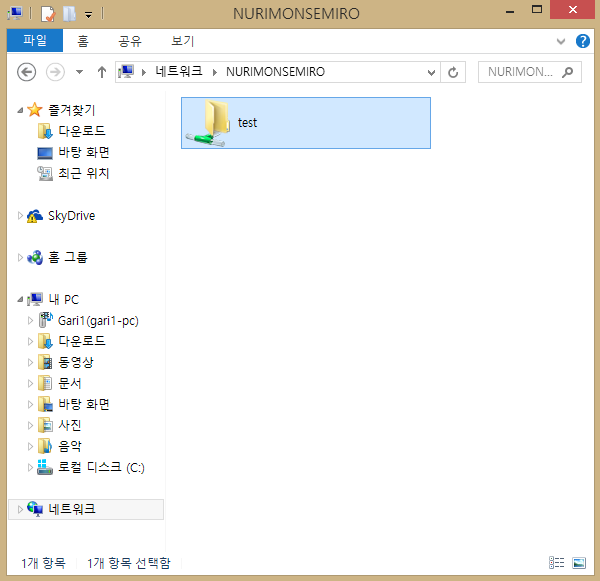
Task: Click the title bar system icon
Action: tap(15, 13)
